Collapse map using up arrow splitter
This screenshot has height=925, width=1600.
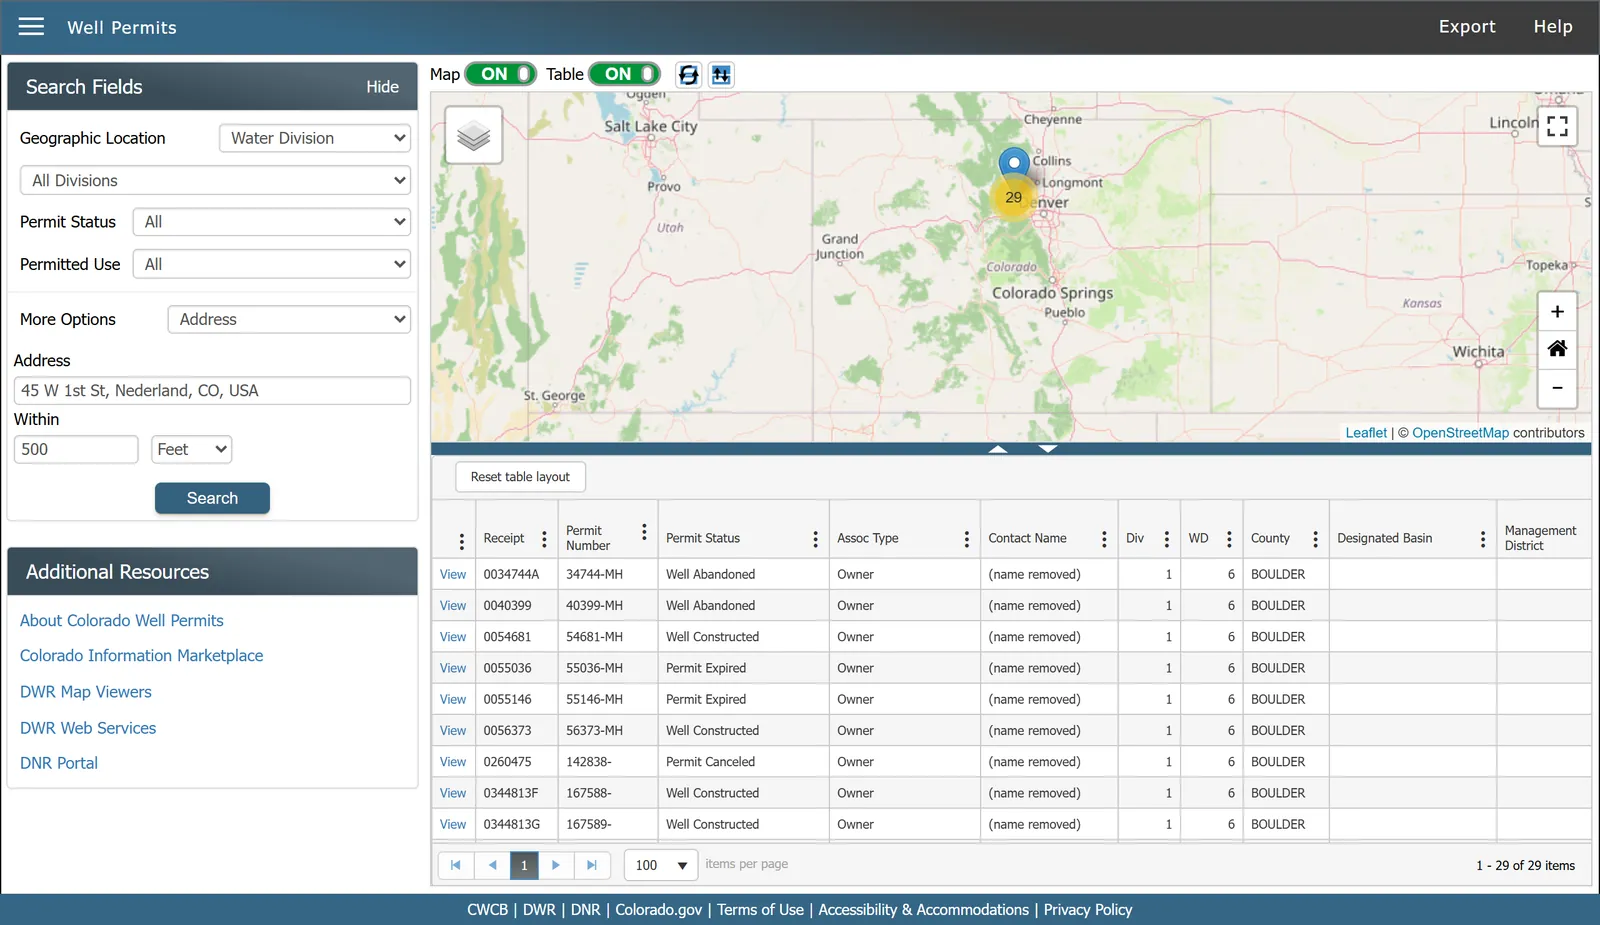[x=998, y=449]
